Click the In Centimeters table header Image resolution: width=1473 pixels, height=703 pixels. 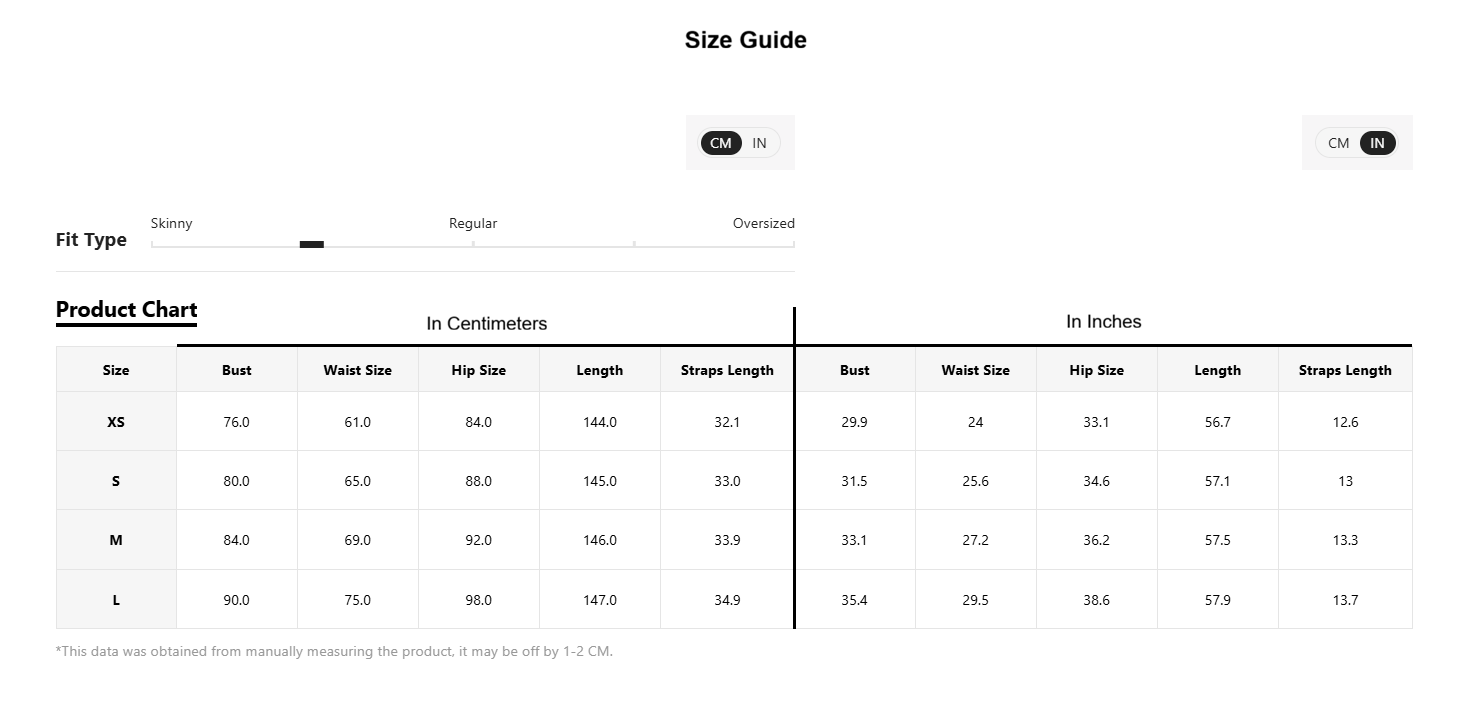[x=487, y=324]
